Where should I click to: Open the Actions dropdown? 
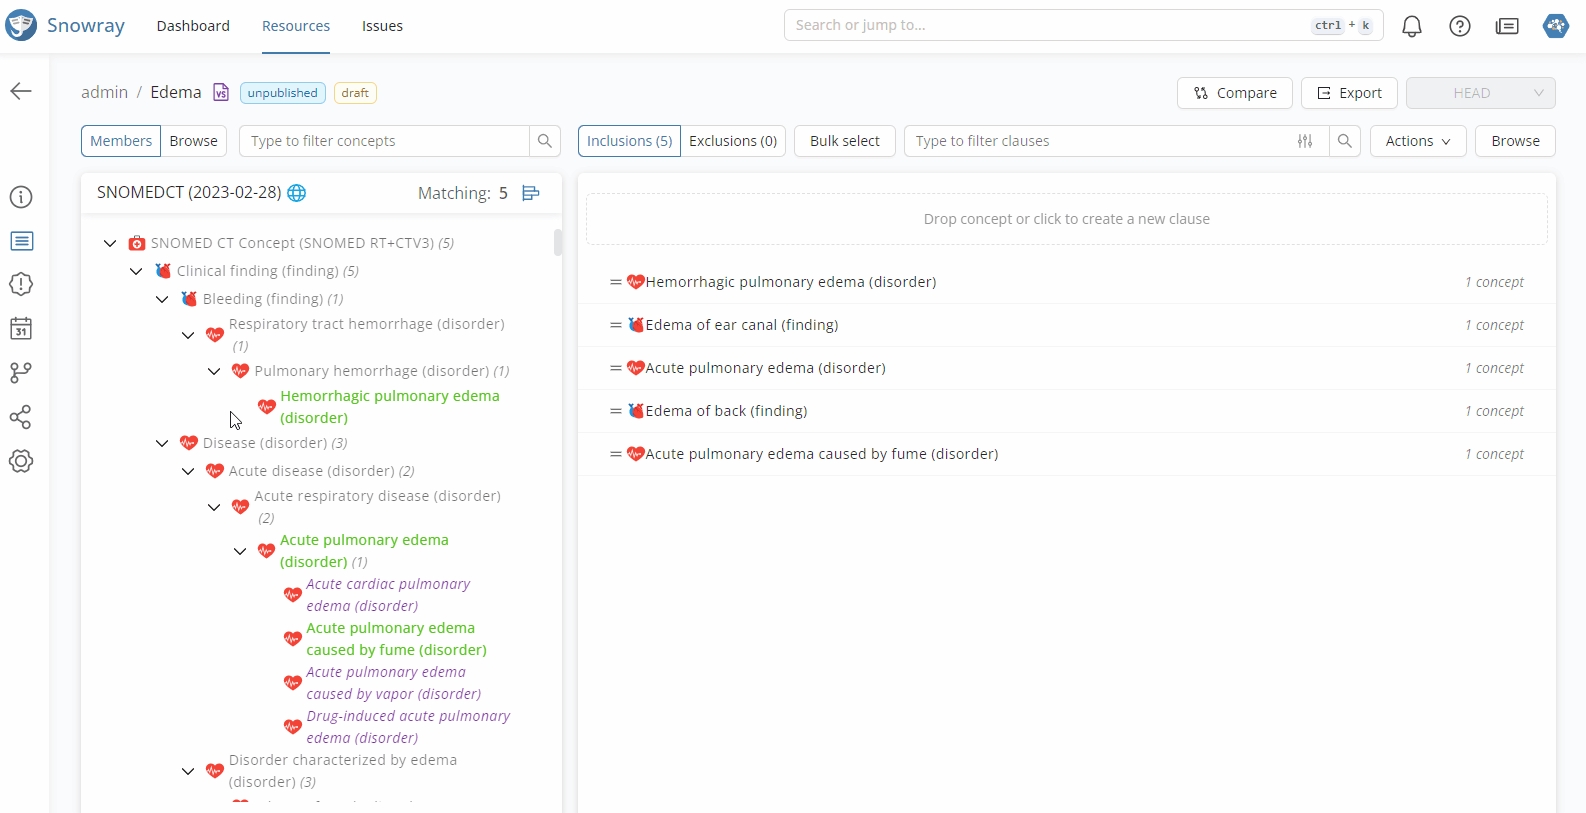point(1417,141)
